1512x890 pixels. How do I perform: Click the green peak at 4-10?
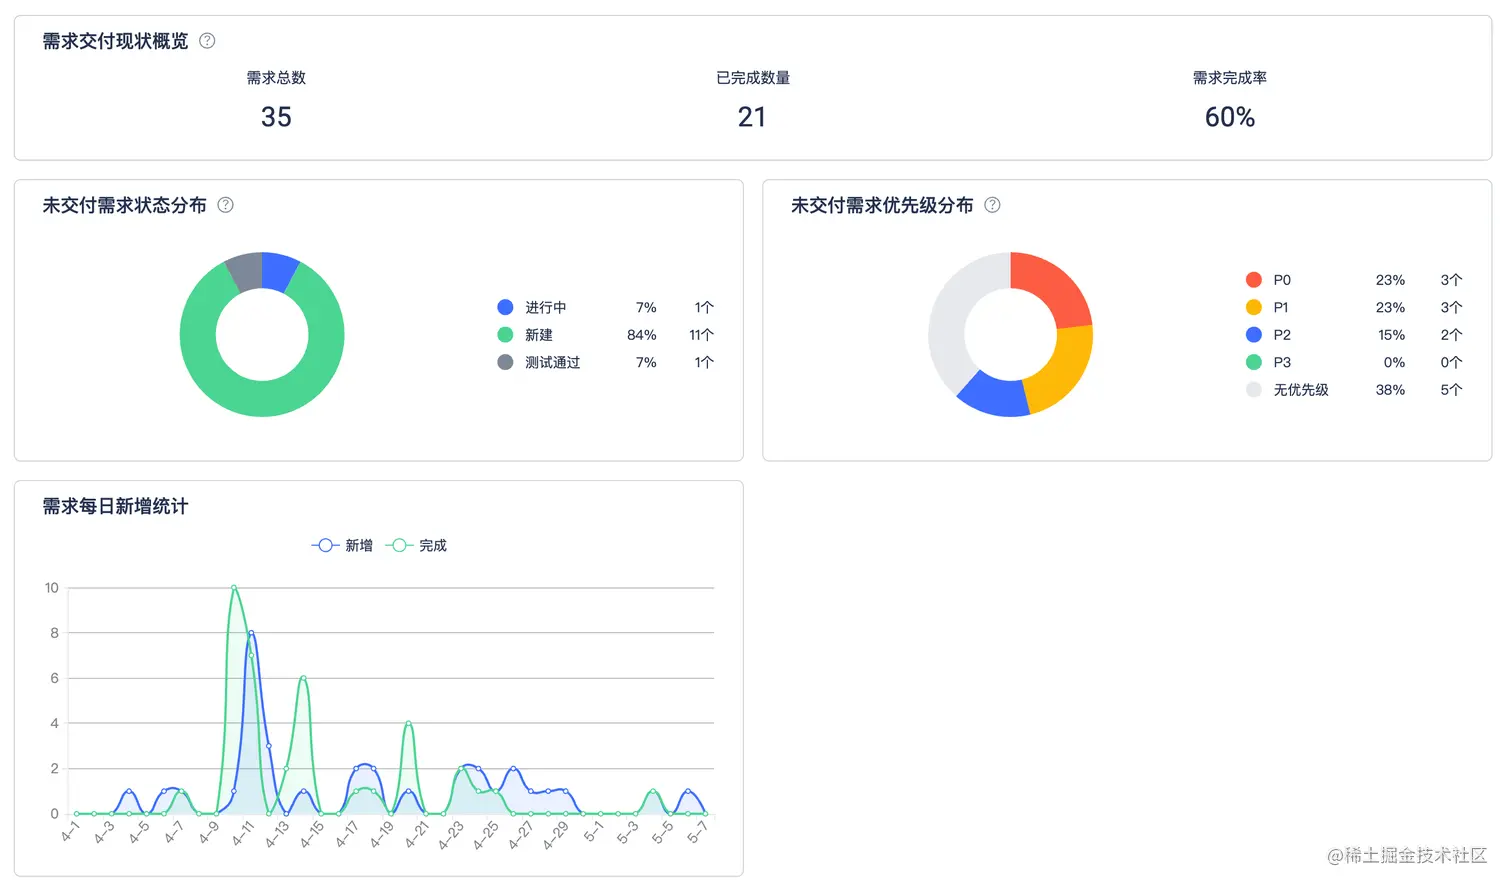234,588
